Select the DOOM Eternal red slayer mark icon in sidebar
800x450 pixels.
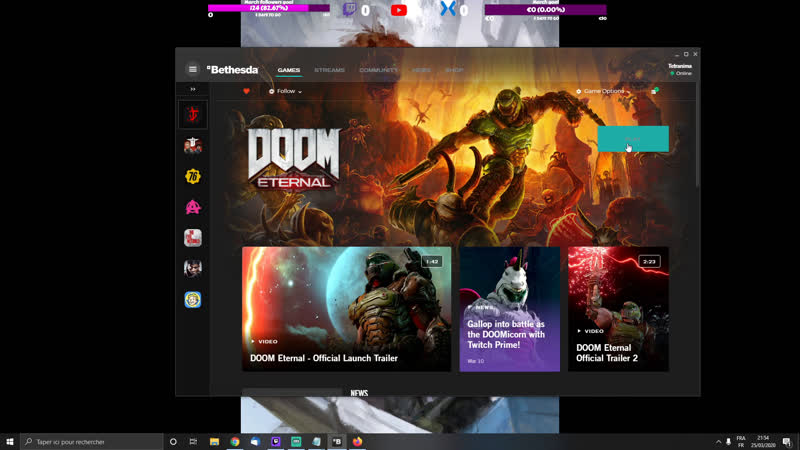193,114
